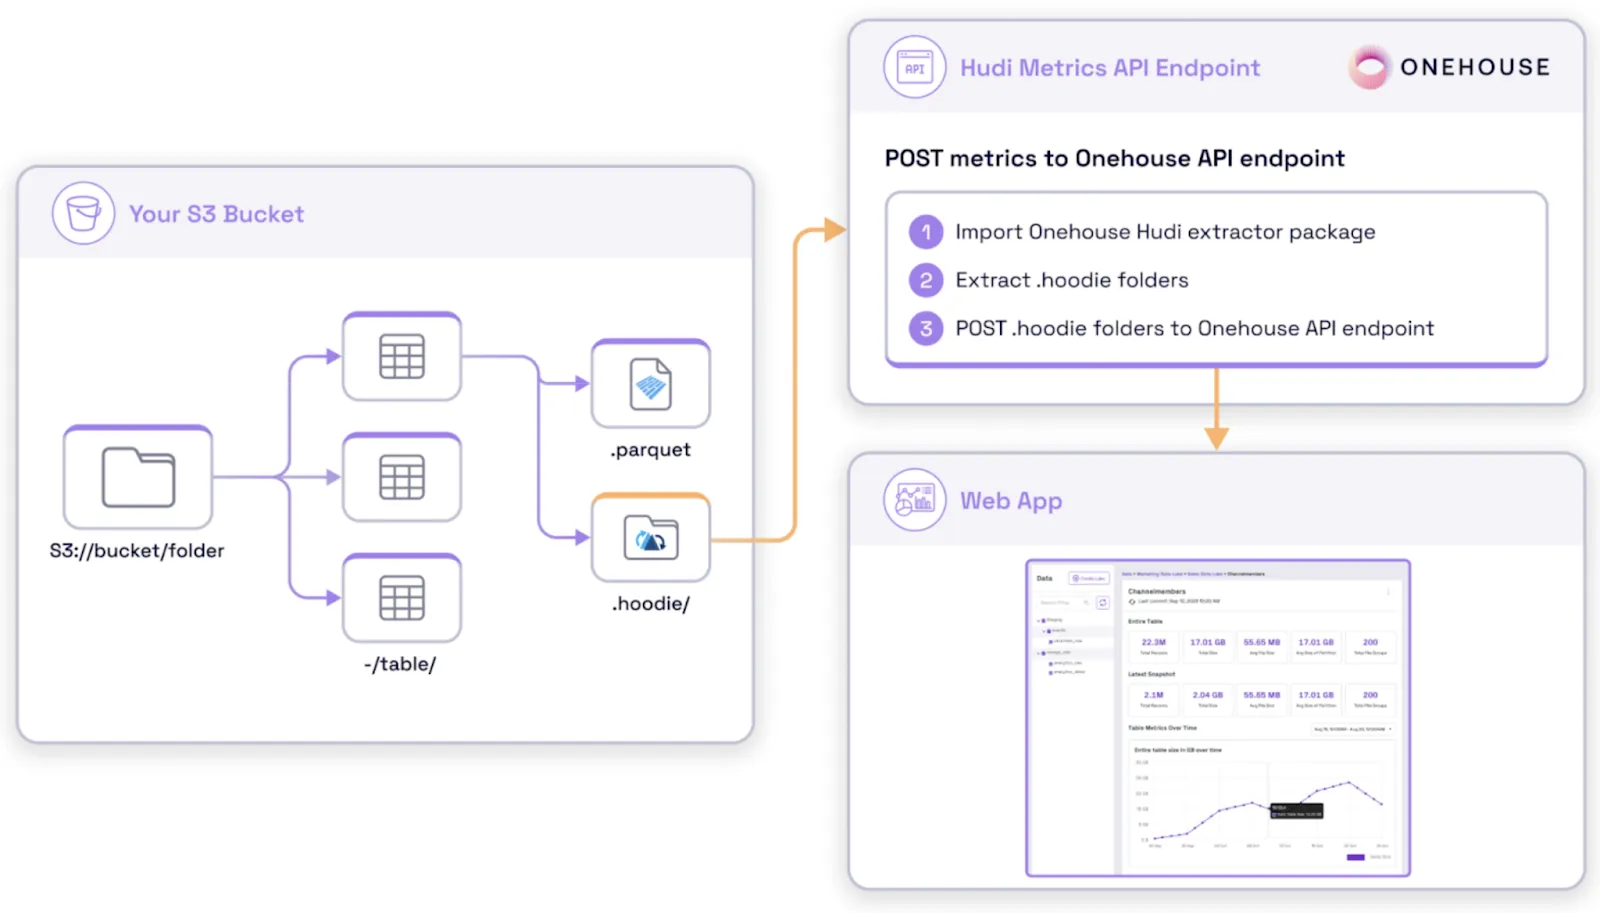Viewport: 1600px width, 913px height.
Task: Click Entire Table 17.01 GB Total Size card
Action: click(1208, 646)
